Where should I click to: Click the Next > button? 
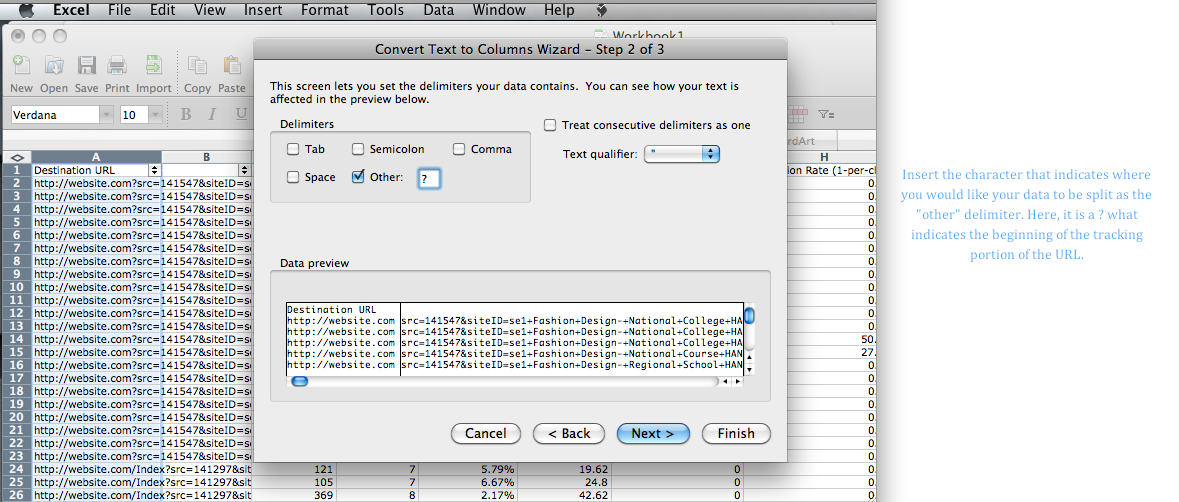click(653, 433)
